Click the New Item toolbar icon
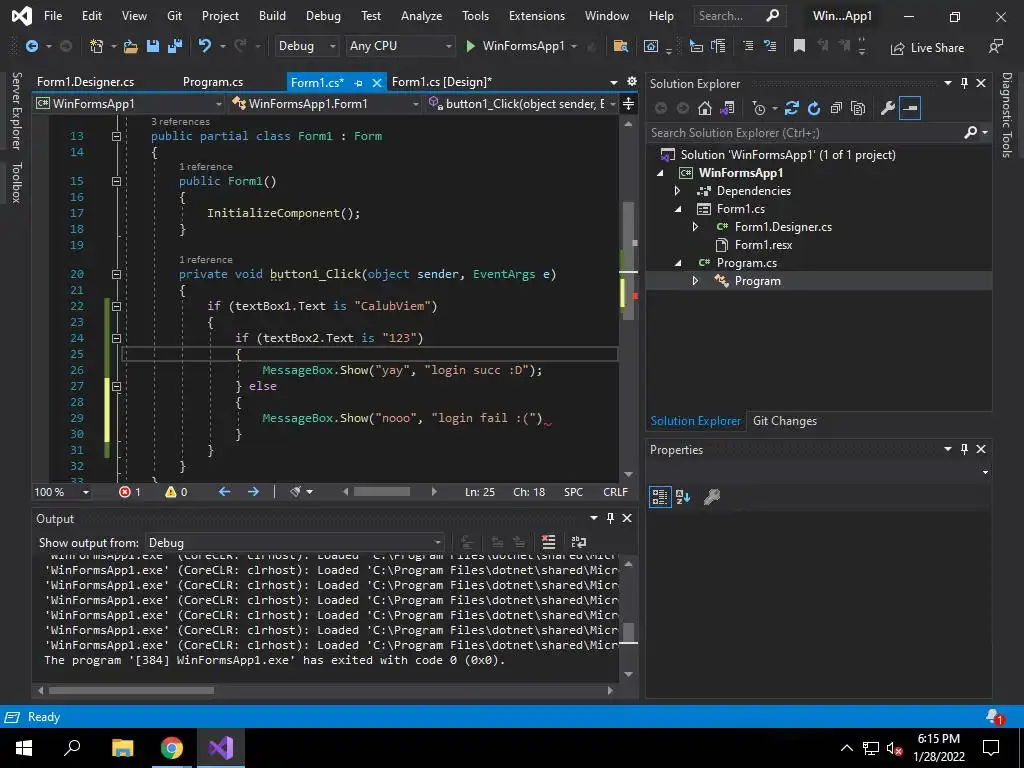The height and width of the screenshot is (768, 1024). pos(97,46)
